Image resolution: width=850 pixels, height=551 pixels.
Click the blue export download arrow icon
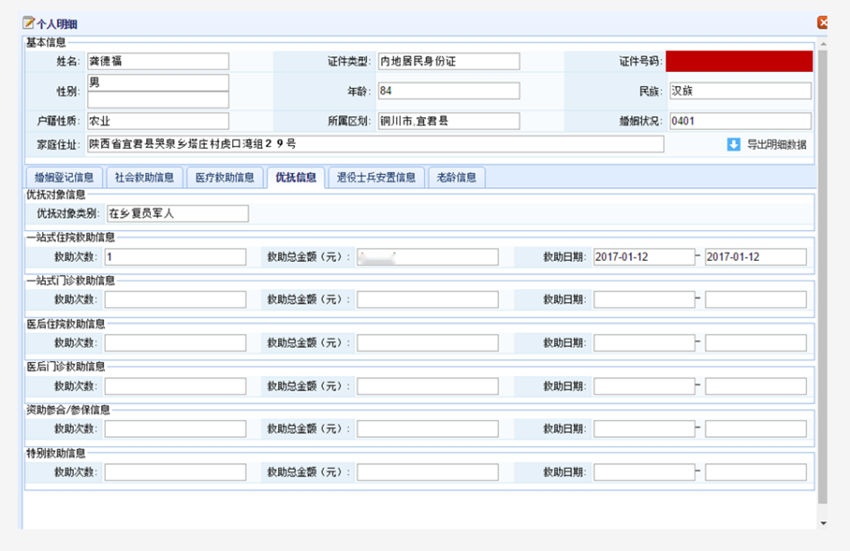(734, 145)
